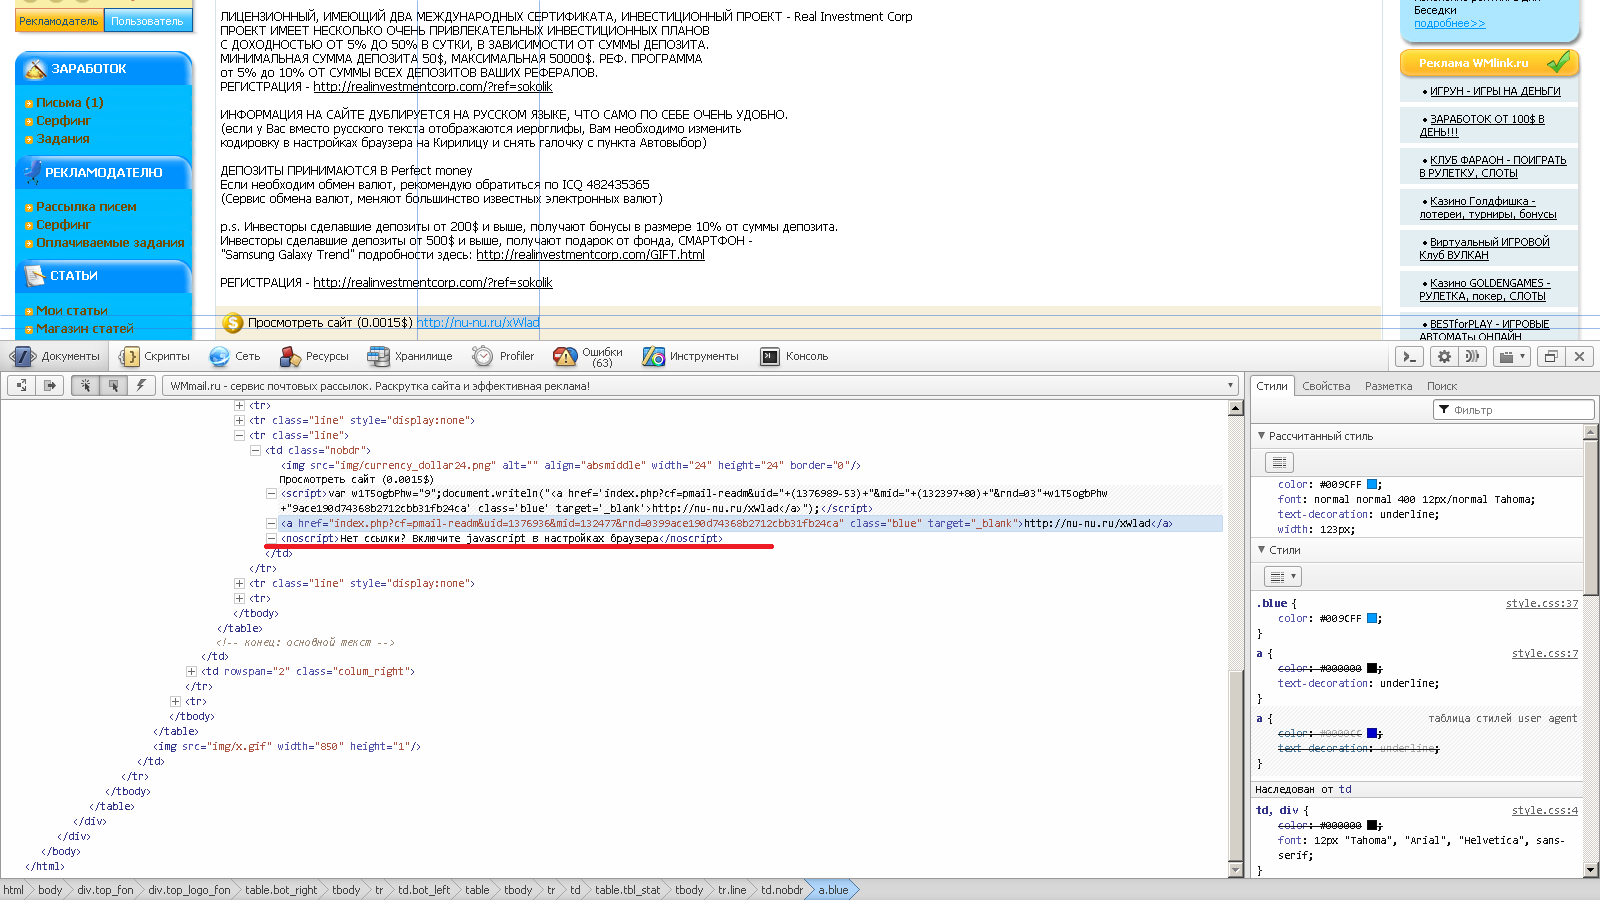Image resolution: width=1600 pixels, height=900 pixels.
Task: Open the Стили list options dropdown button
Action: tap(1283, 577)
